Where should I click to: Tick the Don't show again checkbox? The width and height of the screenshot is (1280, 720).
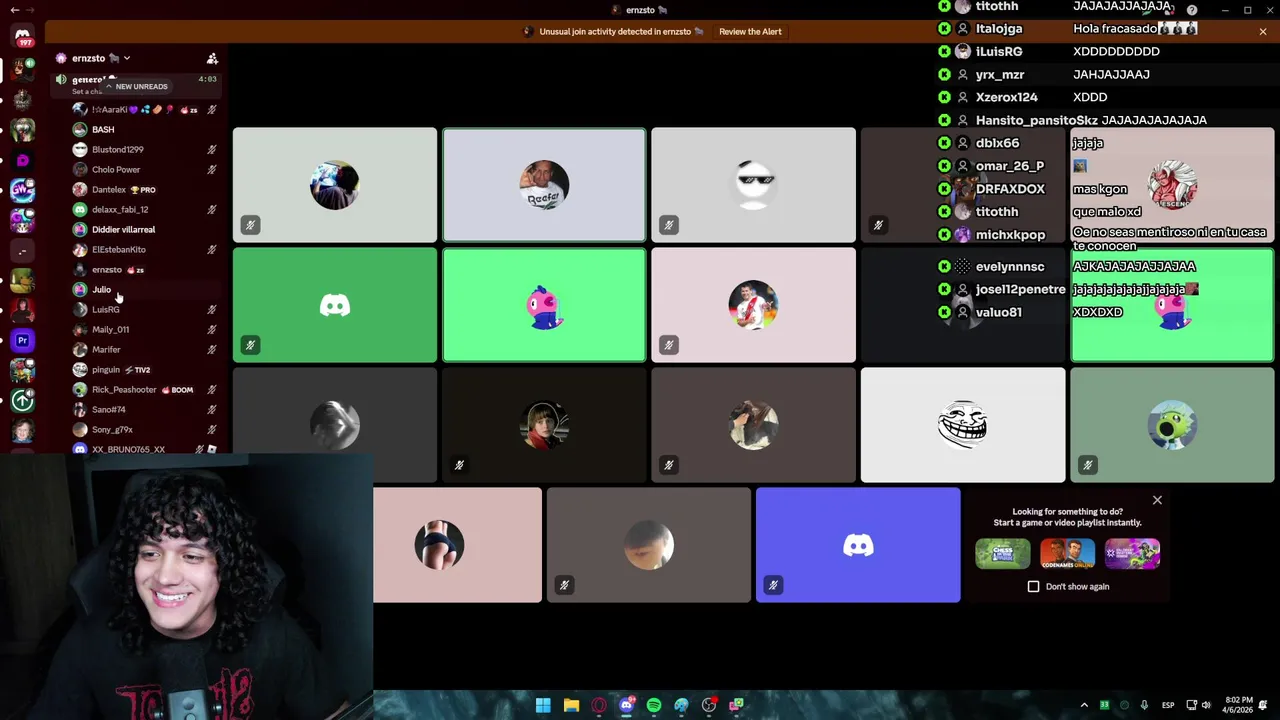1033,587
